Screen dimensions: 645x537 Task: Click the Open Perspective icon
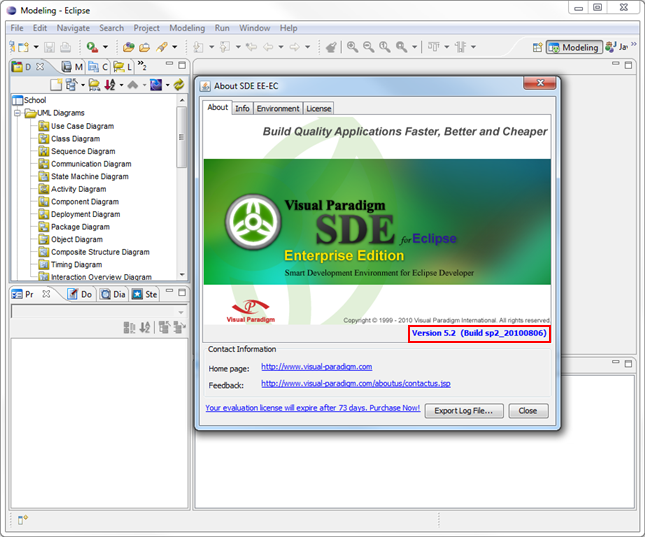click(537, 47)
